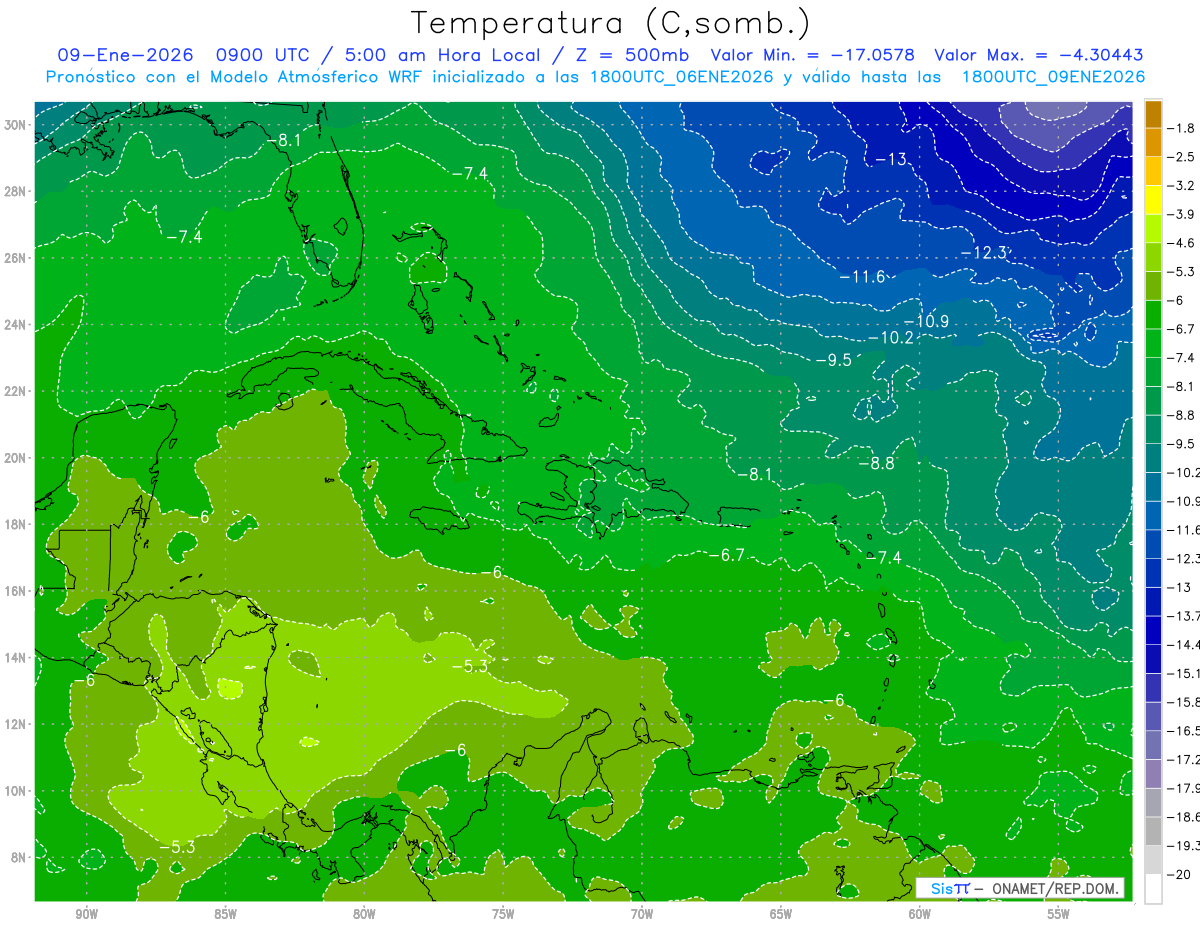Click the '28N' latitude axis label
Viewport: 1200px width, 927px height.
click(x=17, y=192)
